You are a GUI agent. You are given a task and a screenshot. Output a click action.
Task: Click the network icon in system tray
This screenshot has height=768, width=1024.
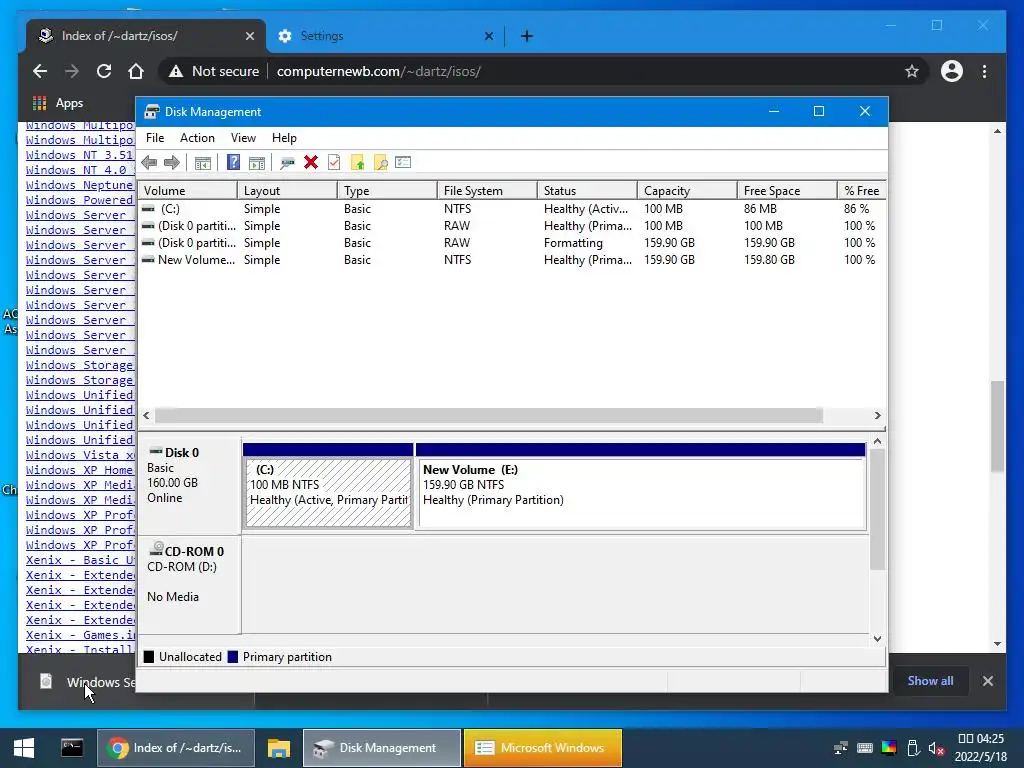pyautogui.click(x=841, y=748)
